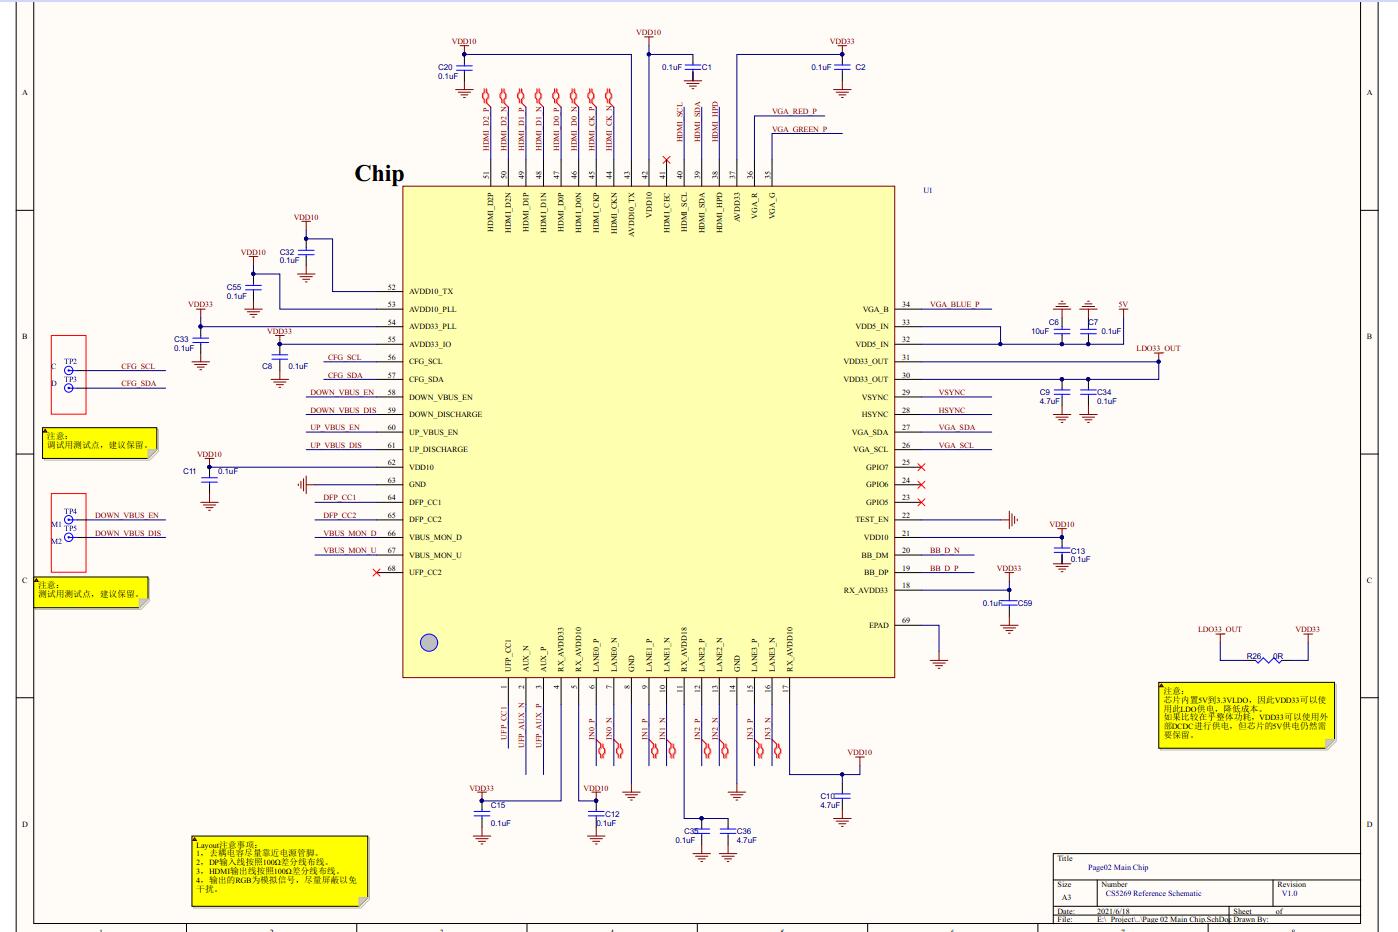Click the EPAD pin name

tap(878, 626)
